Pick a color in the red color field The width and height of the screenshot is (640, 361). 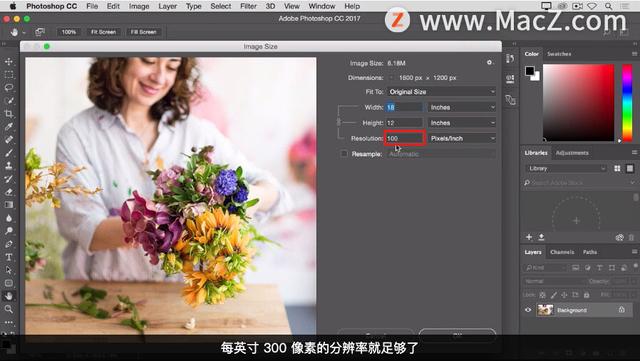click(578, 103)
